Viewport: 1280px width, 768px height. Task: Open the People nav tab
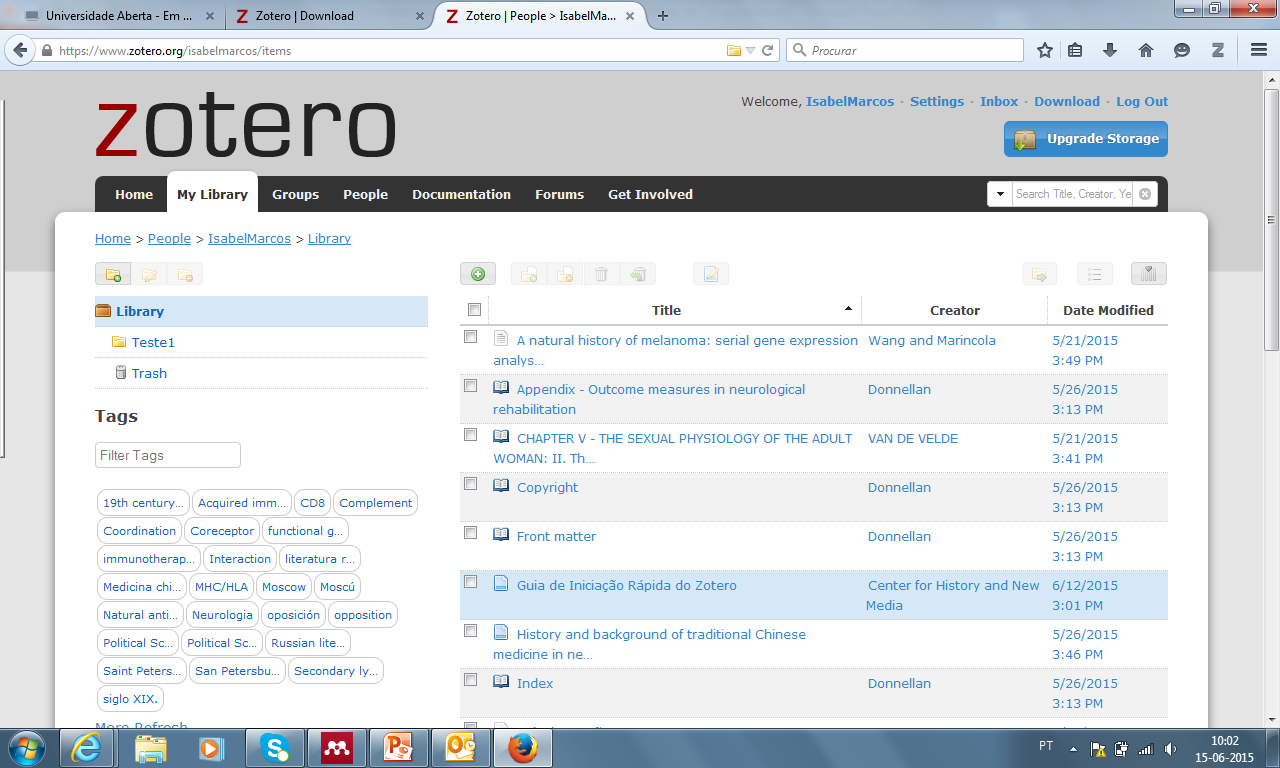[365, 195]
